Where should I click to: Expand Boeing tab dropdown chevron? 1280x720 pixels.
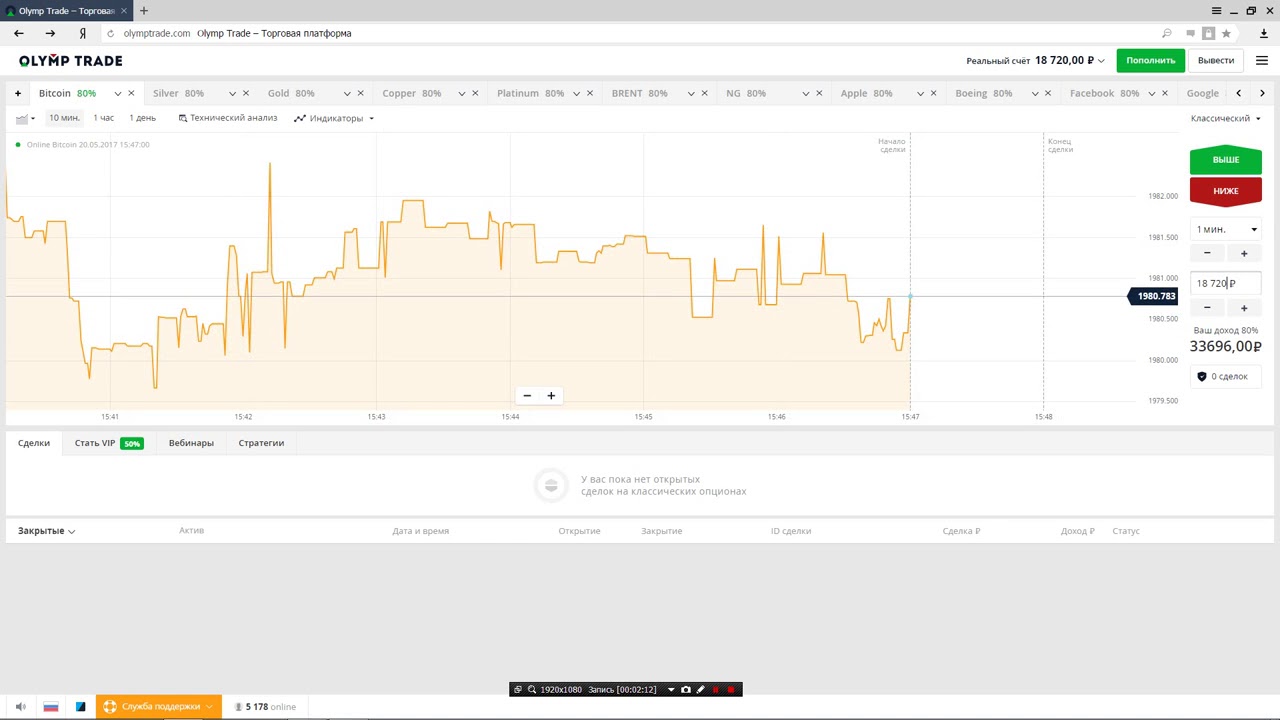(x=1036, y=93)
